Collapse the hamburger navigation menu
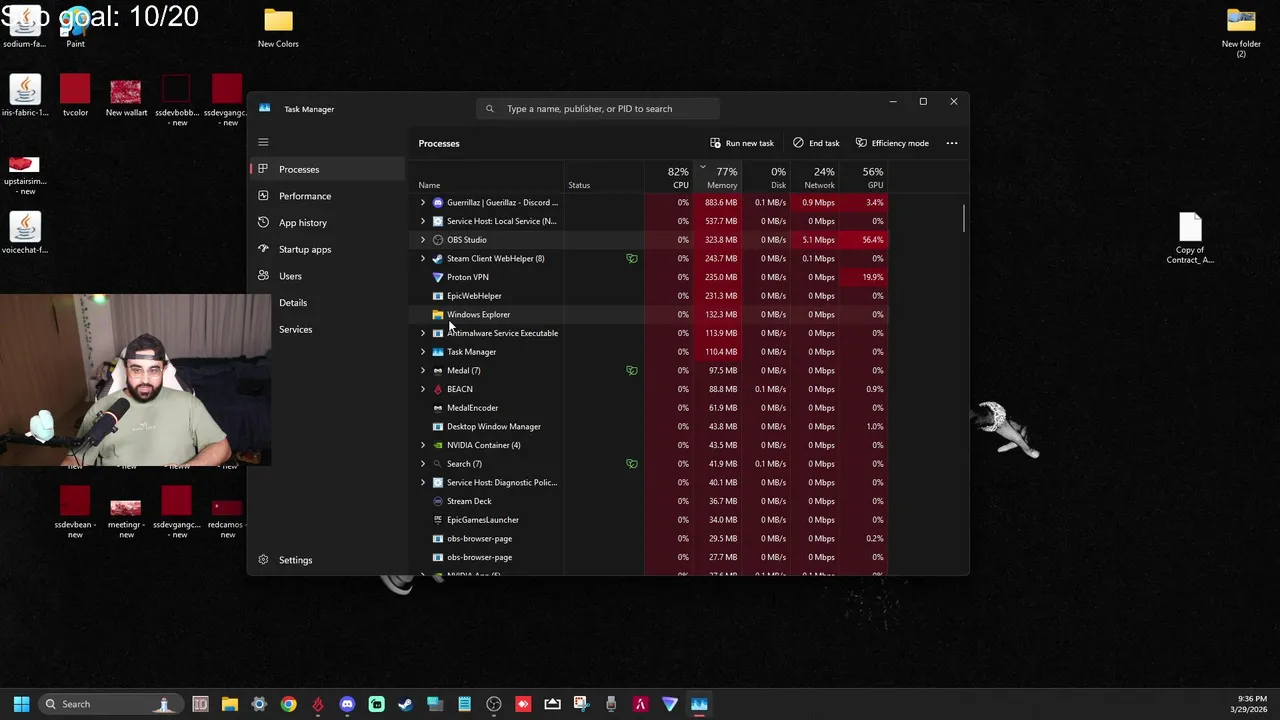Image resolution: width=1280 pixels, height=720 pixels. click(263, 142)
